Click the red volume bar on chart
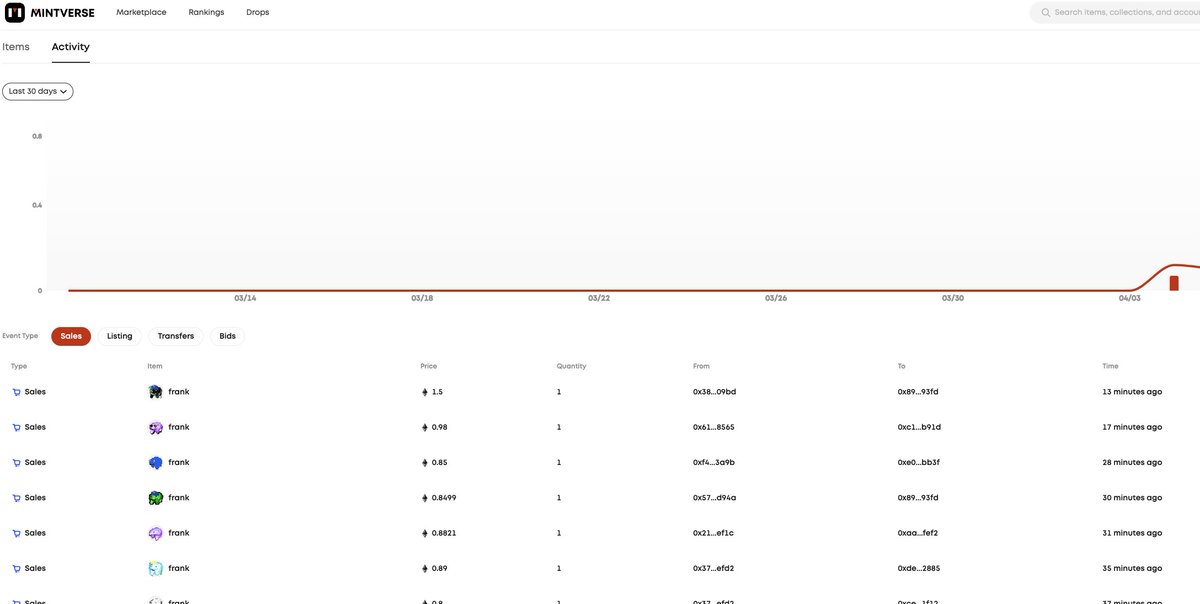1200x604 pixels. pyautogui.click(x=1174, y=283)
